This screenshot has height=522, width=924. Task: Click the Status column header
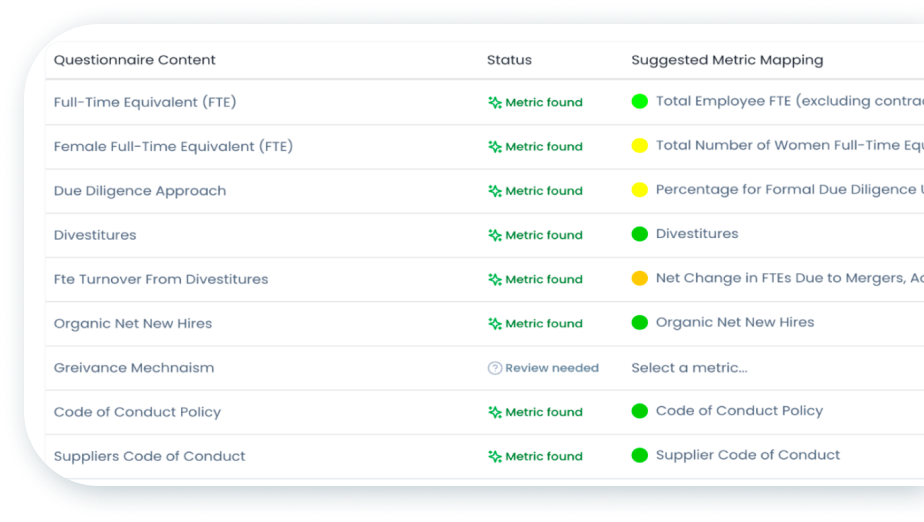pyautogui.click(x=509, y=60)
